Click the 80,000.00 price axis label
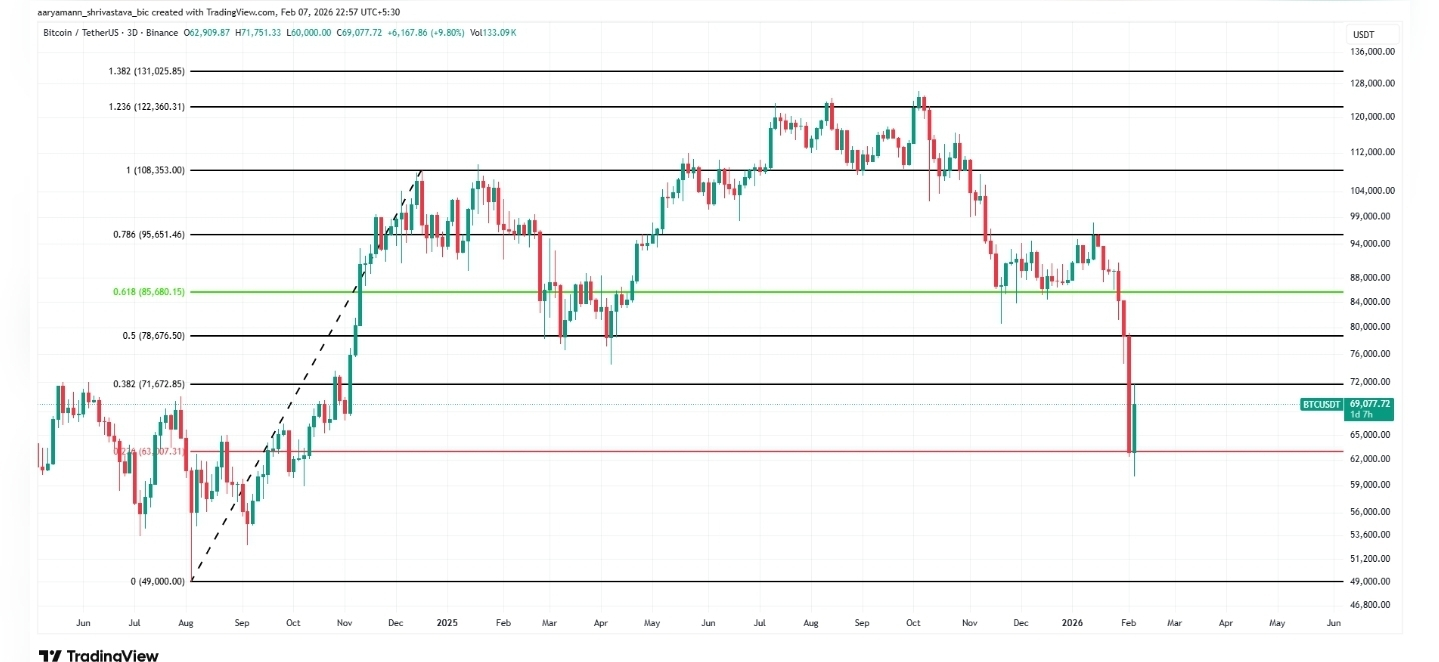 [x=1369, y=327]
